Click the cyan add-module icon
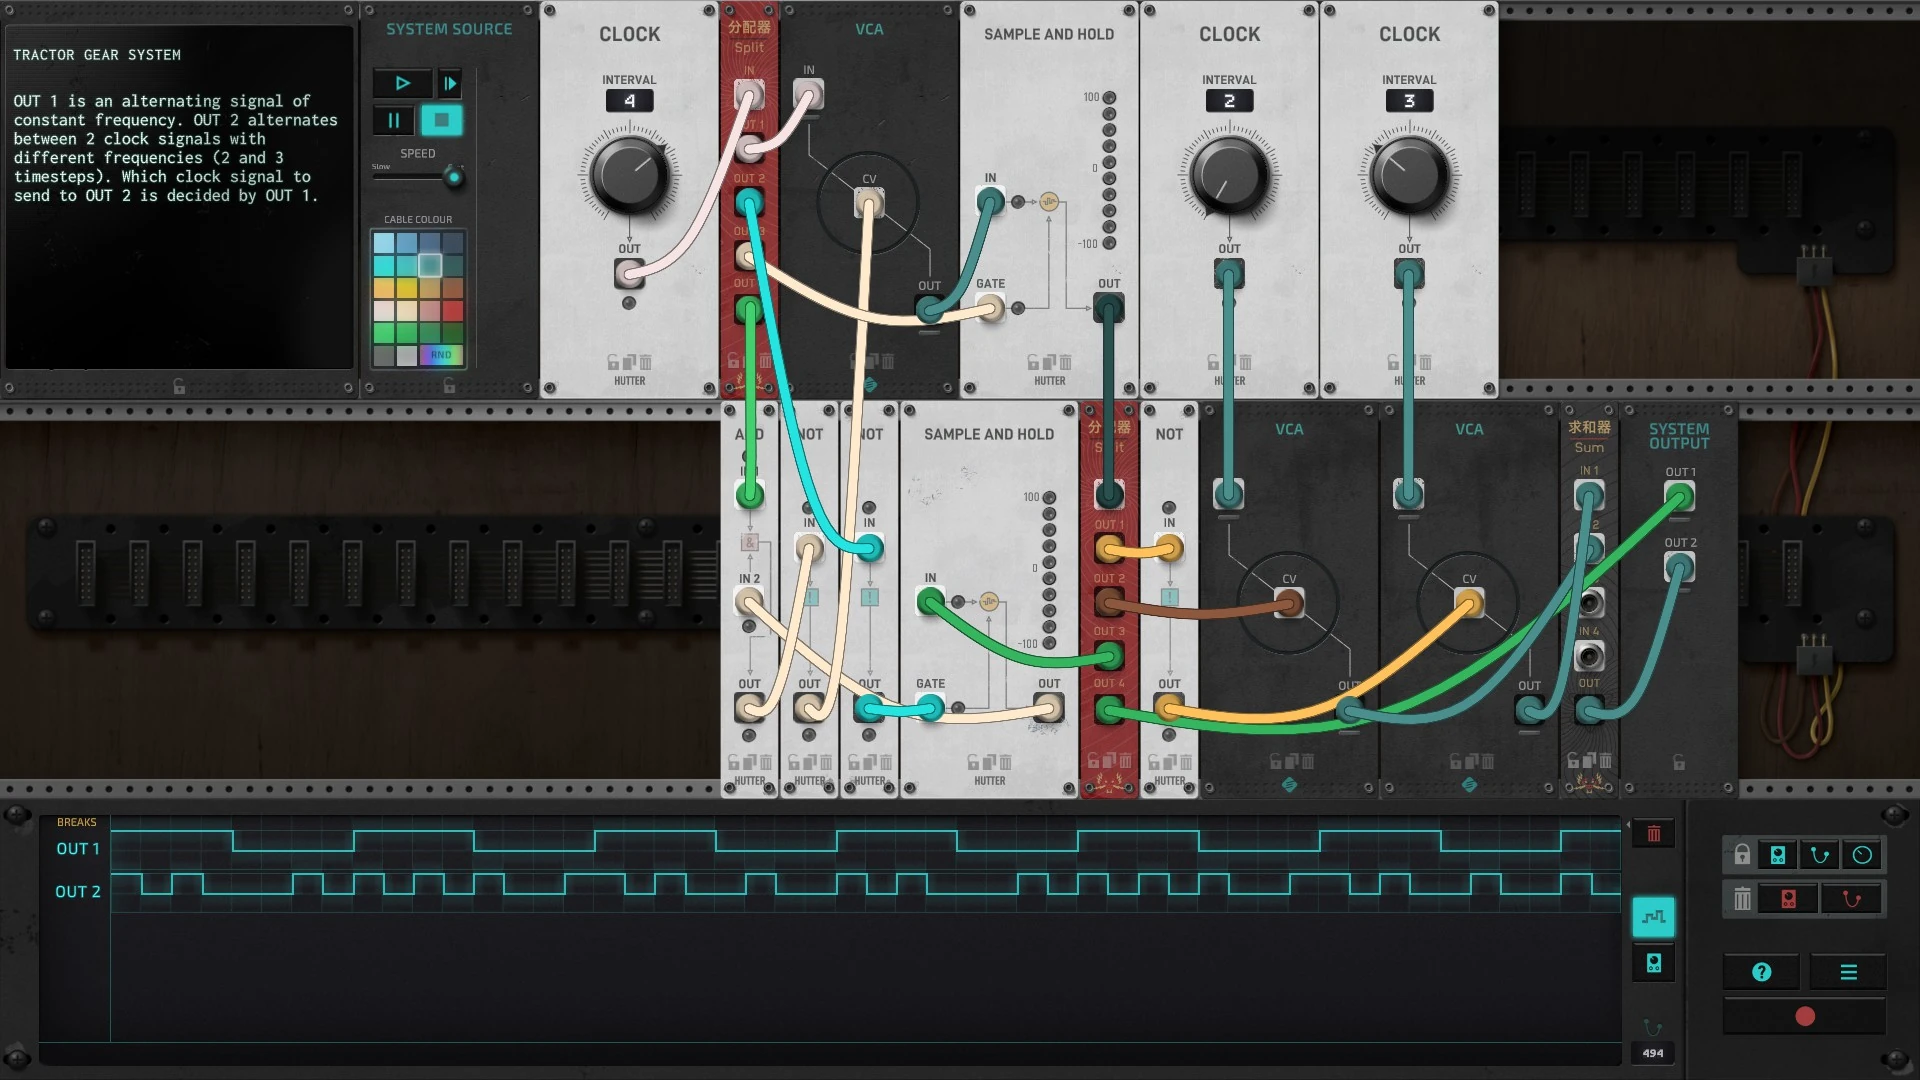 tap(1778, 855)
